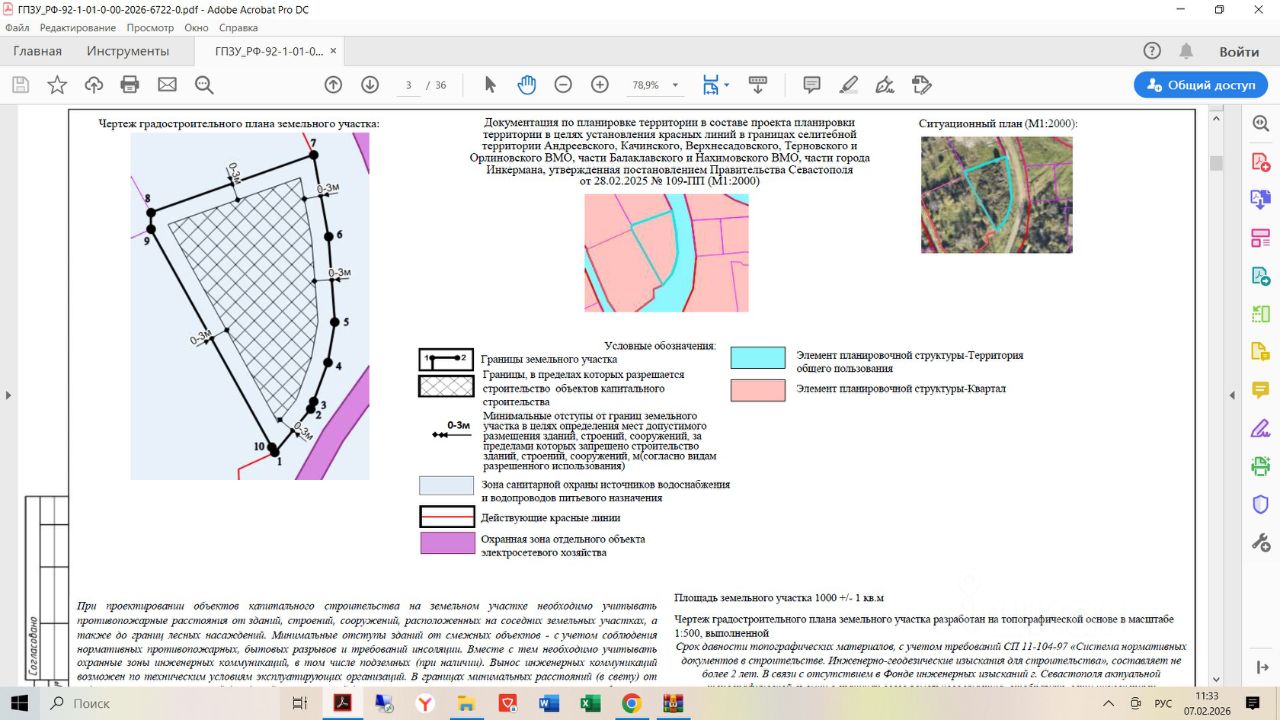This screenshot has height=720, width=1280.
Task: Open the Protect shield tool in sidebar
Action: (x=1260, y=504)
